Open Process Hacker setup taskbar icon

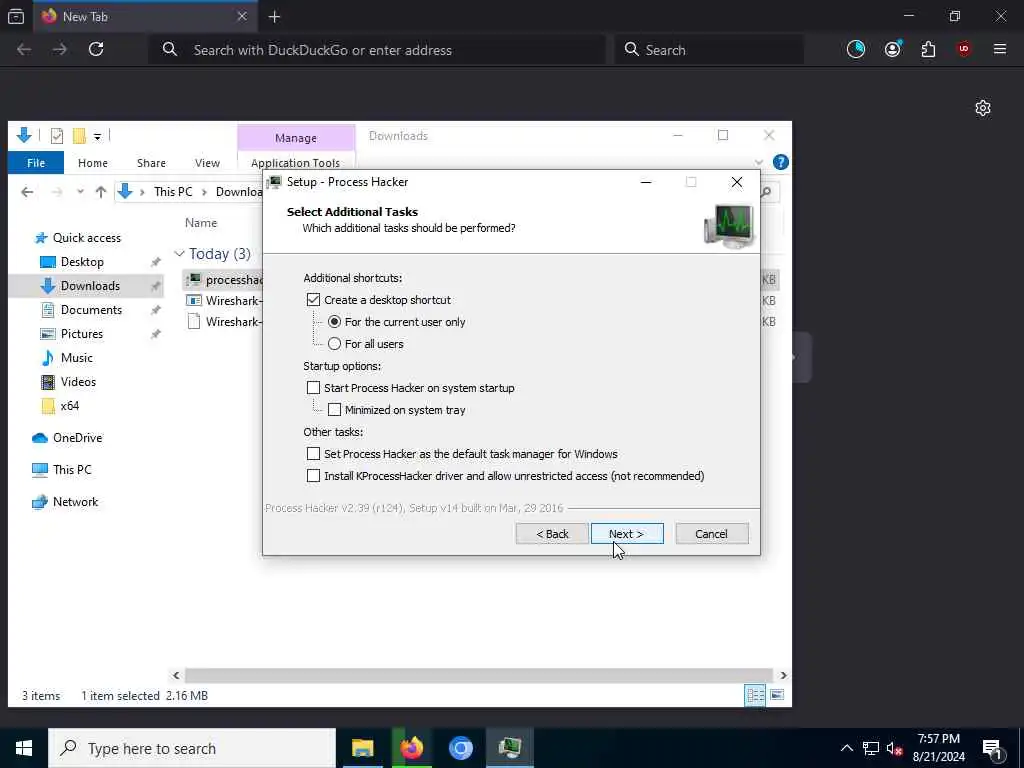[x=510, y=748]
